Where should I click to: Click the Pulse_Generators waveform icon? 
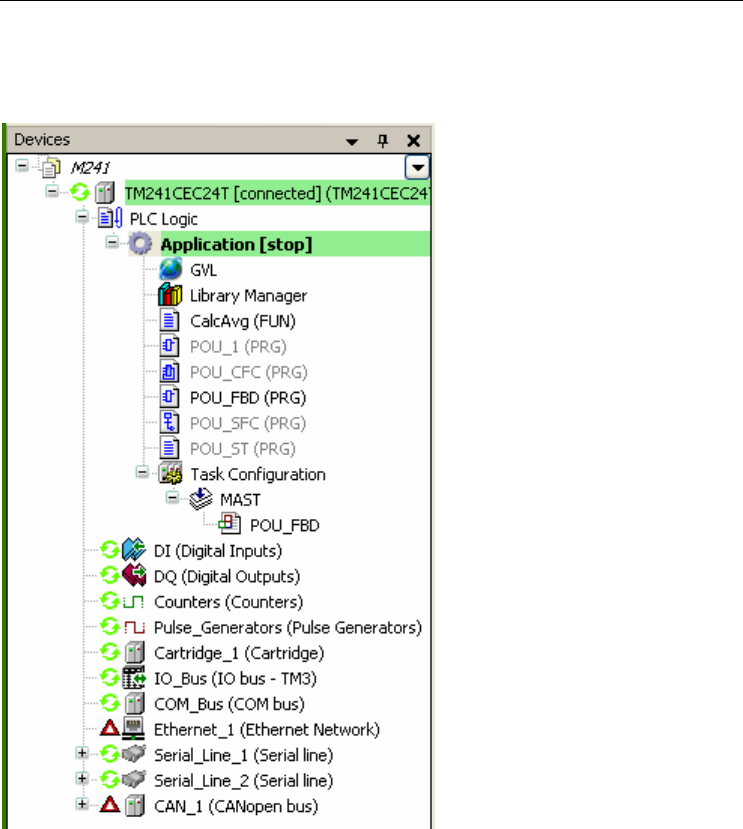(x=134, y=627)
